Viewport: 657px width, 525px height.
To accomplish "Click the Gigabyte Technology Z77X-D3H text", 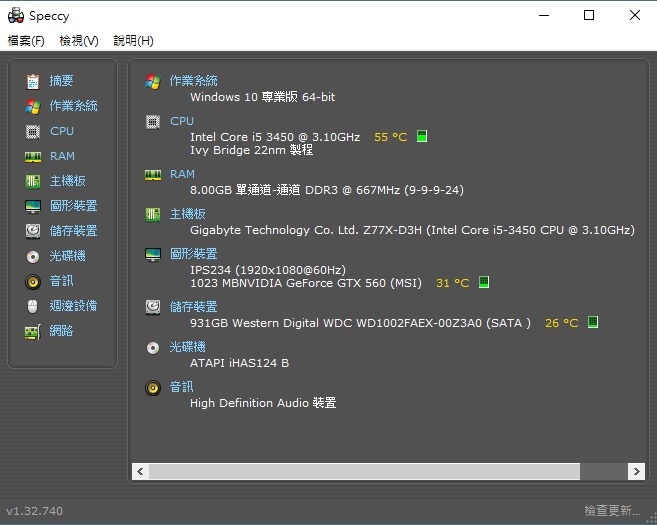I will 412,230.
